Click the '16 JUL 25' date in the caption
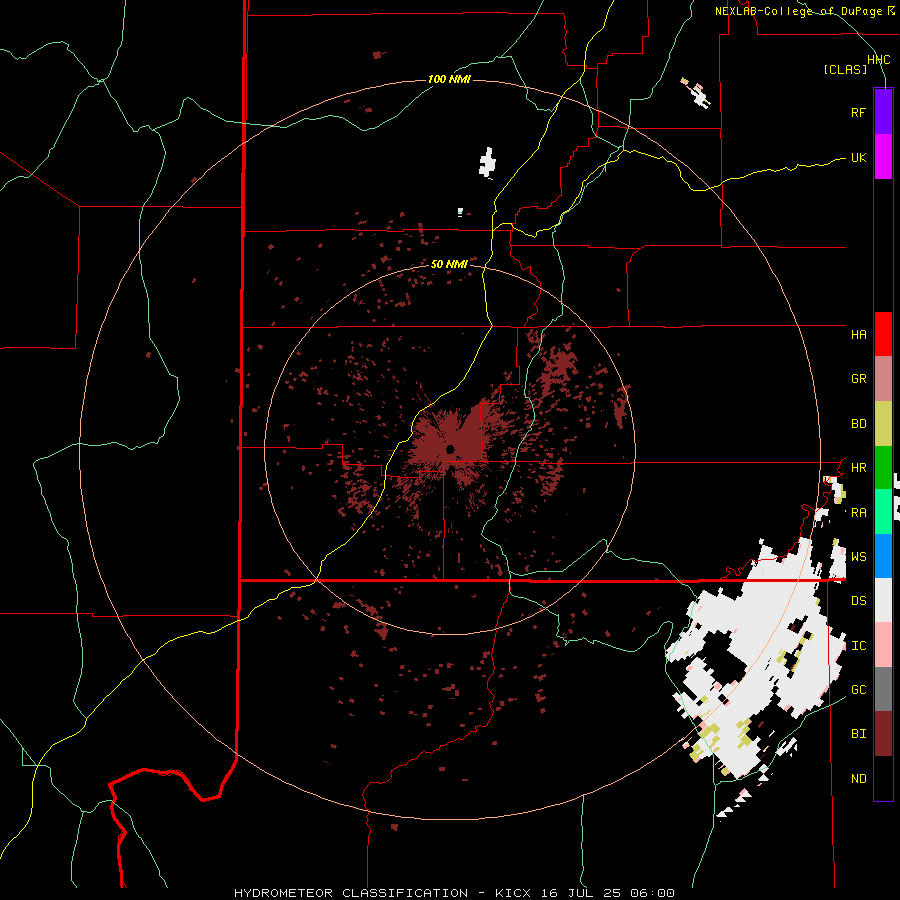 [x=581, y=893]
